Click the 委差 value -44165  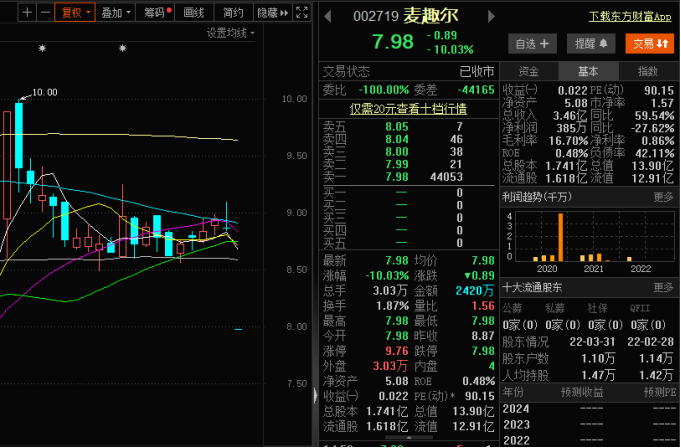click(476, 90)
